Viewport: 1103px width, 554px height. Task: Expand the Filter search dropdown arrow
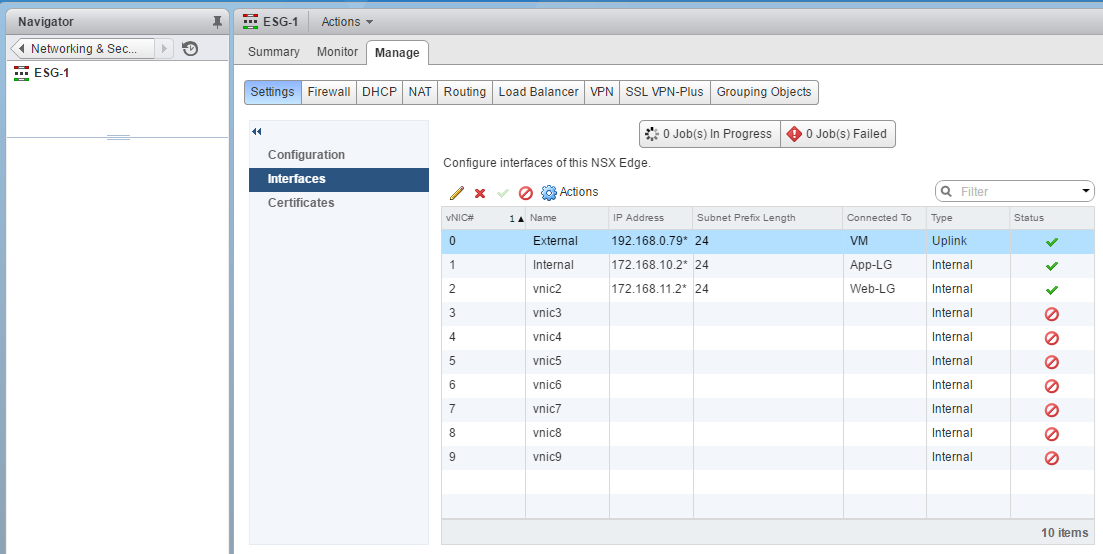click(x=1086, y=191)
